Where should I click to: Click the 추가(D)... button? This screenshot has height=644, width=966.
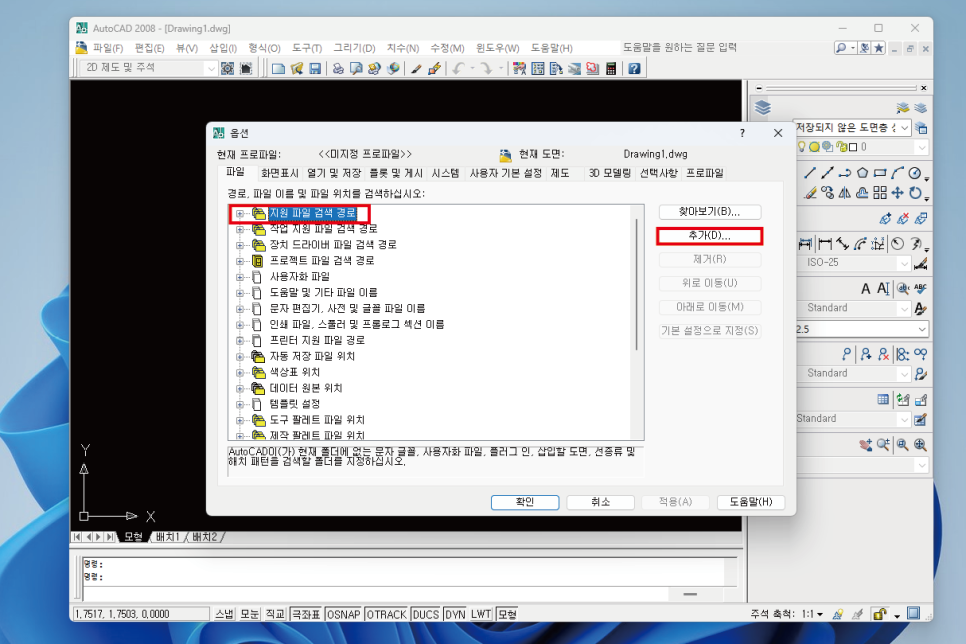tap(710, 236)
